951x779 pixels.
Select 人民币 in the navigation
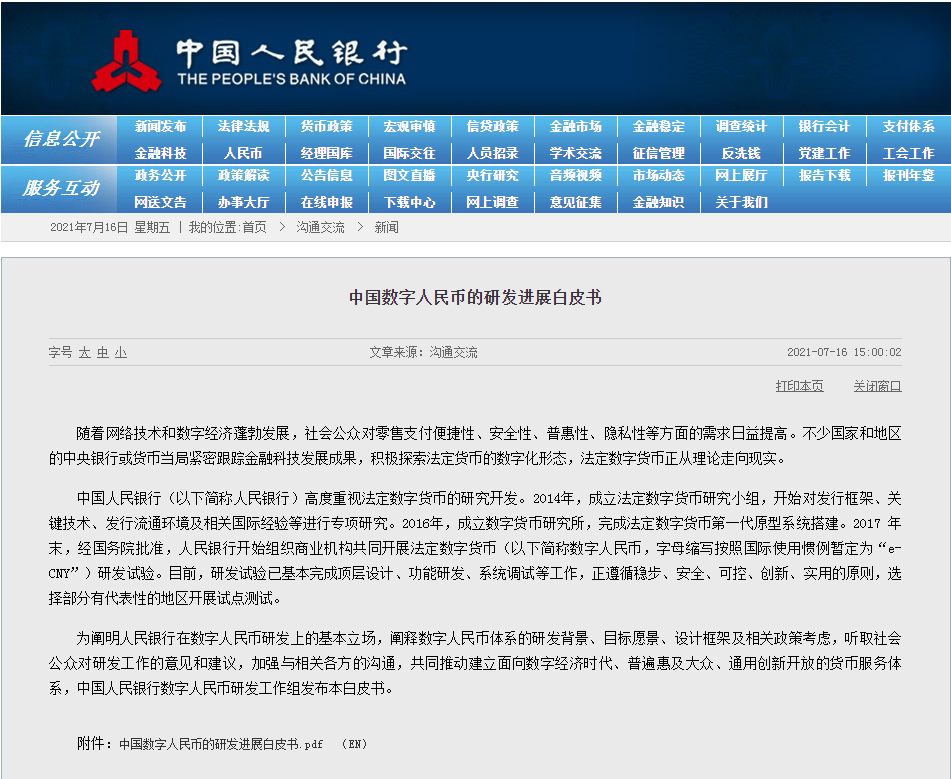243,153
